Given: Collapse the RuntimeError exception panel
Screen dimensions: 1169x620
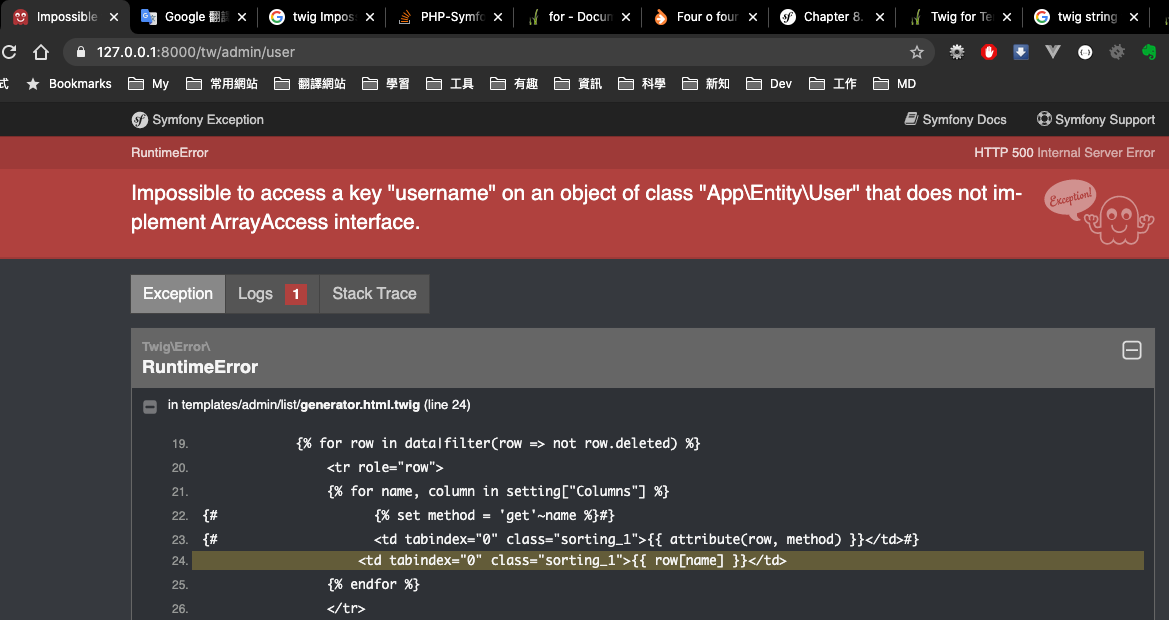Looking at the screenshot, I should point(1132,350).
